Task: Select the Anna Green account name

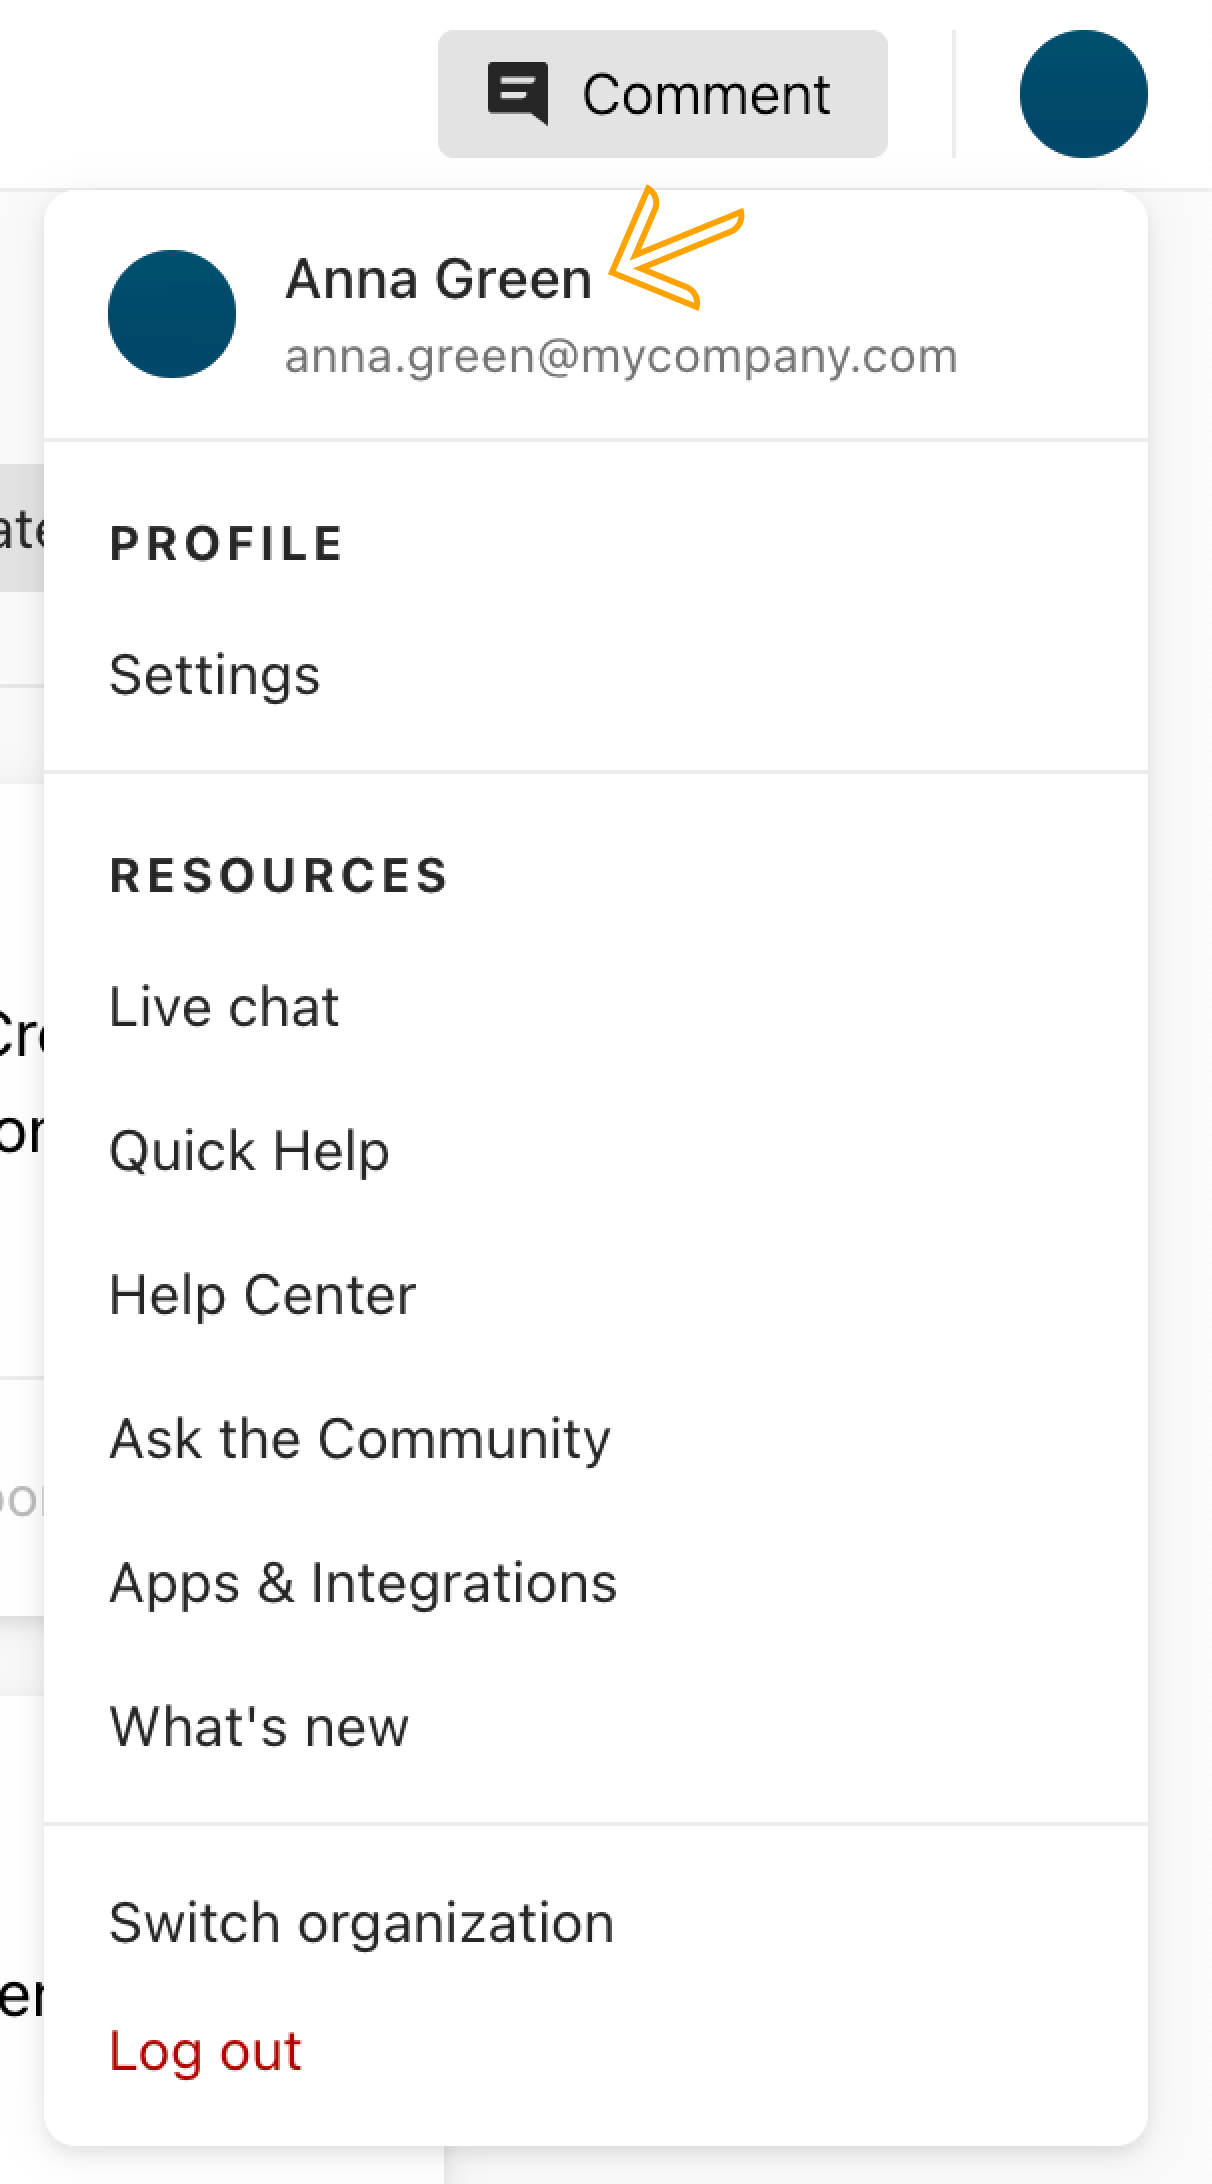Action: click(439, 278)
